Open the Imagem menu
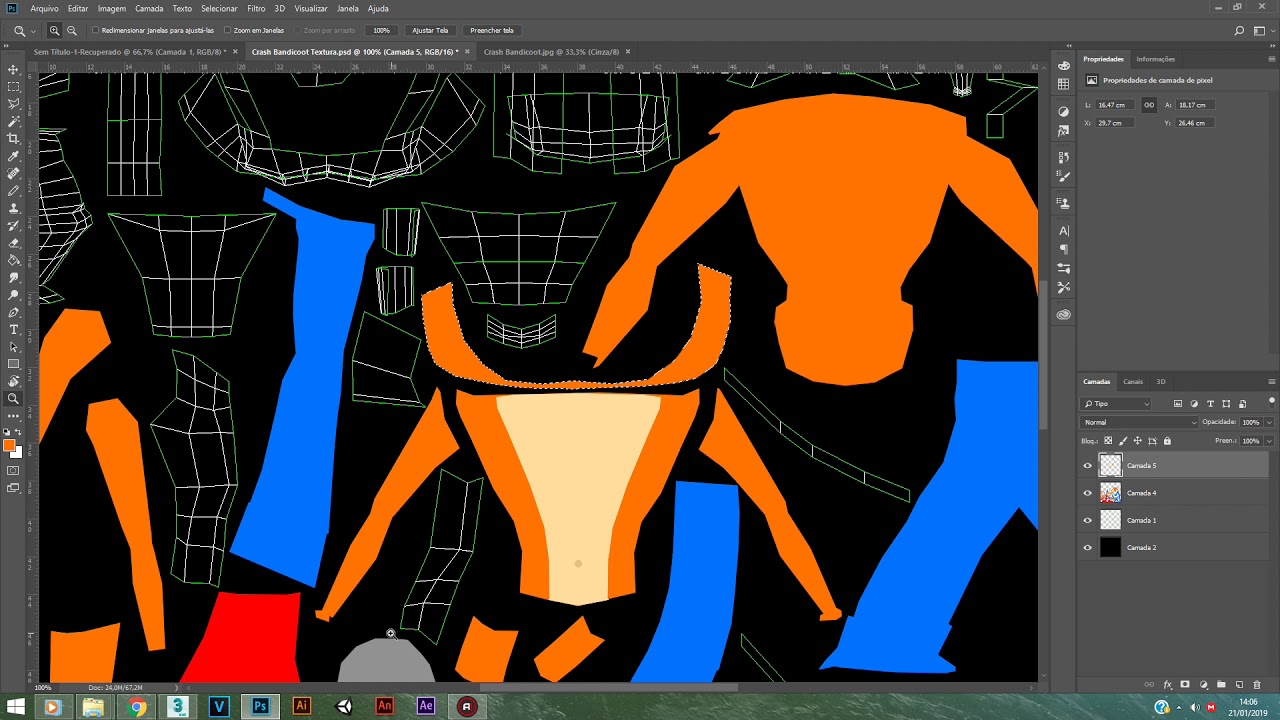 pyautogui.click(x=112, y=9)
